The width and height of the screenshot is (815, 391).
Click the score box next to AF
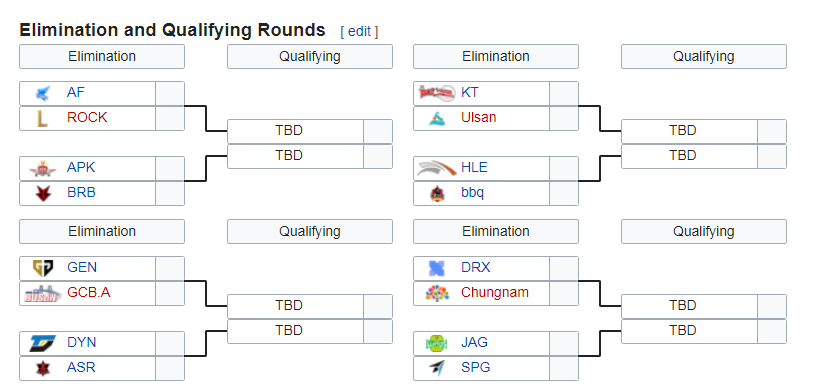click(x=170, y=94)
